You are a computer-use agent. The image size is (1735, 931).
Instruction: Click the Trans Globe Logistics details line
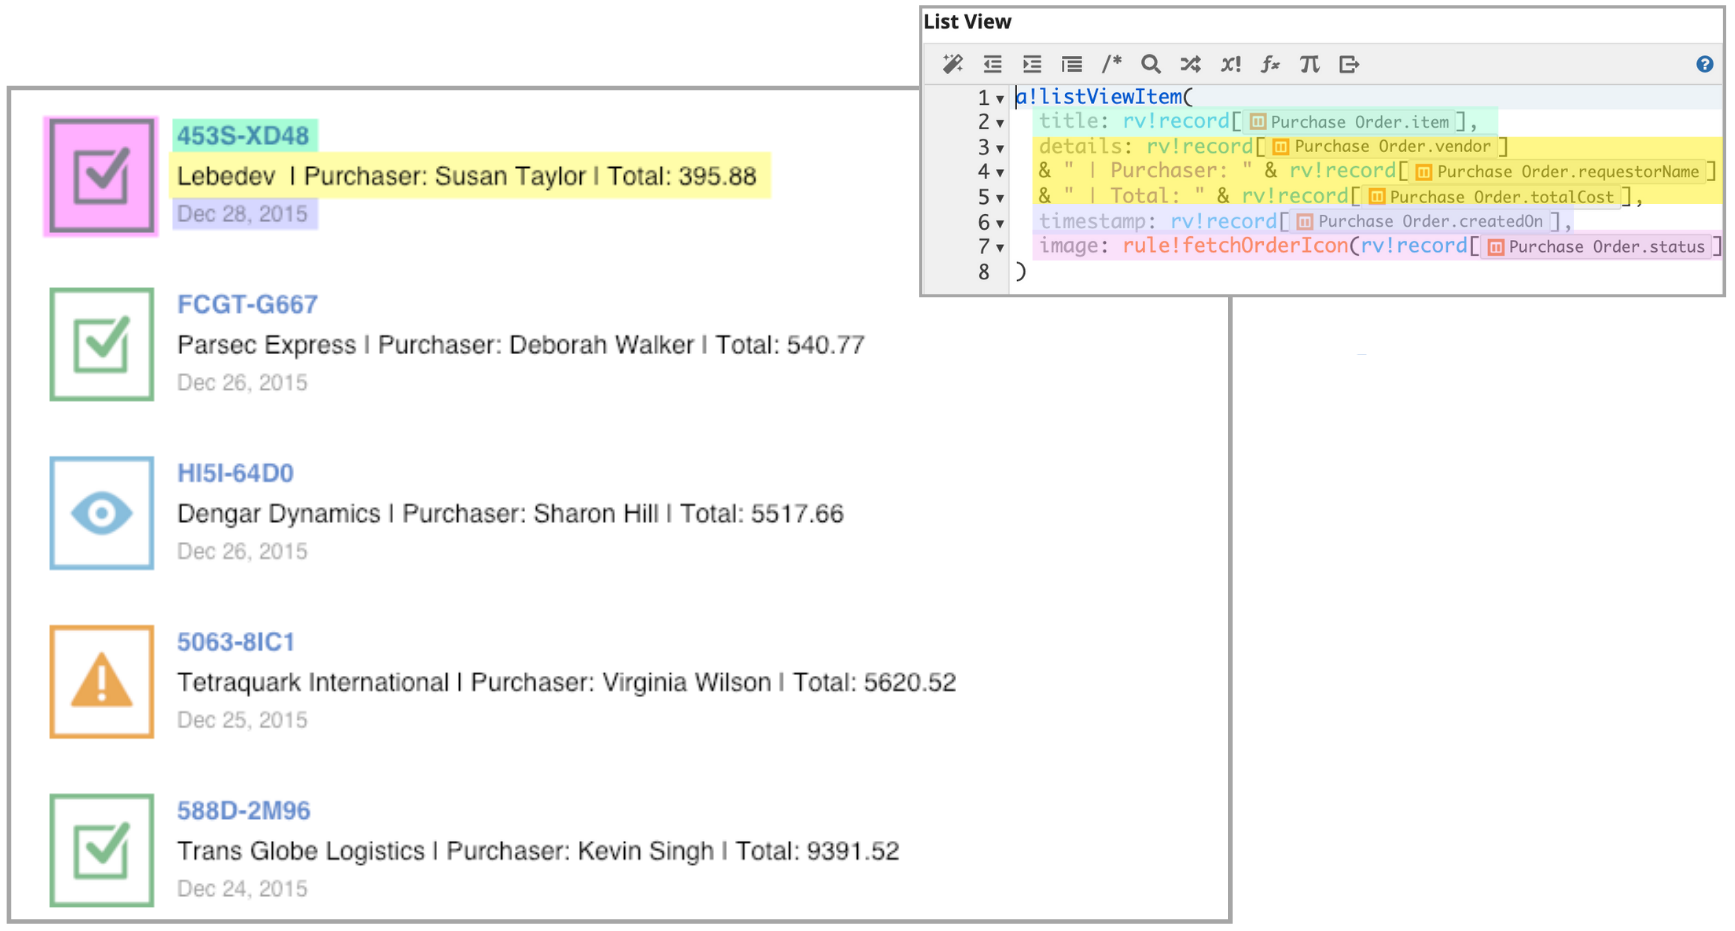pos(538,851)
